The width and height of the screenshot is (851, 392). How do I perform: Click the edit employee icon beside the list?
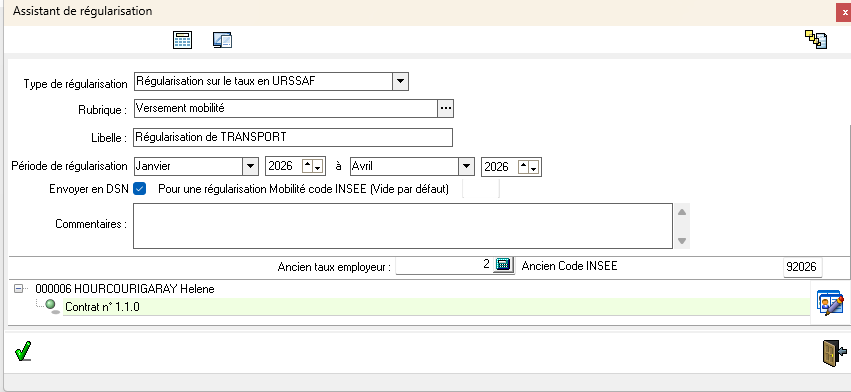pyautogui.click(x=830, y=303)
